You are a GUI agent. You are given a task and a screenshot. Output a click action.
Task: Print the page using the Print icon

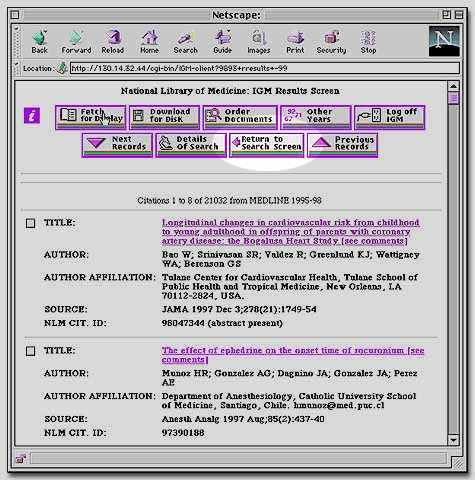click(295, 42)
